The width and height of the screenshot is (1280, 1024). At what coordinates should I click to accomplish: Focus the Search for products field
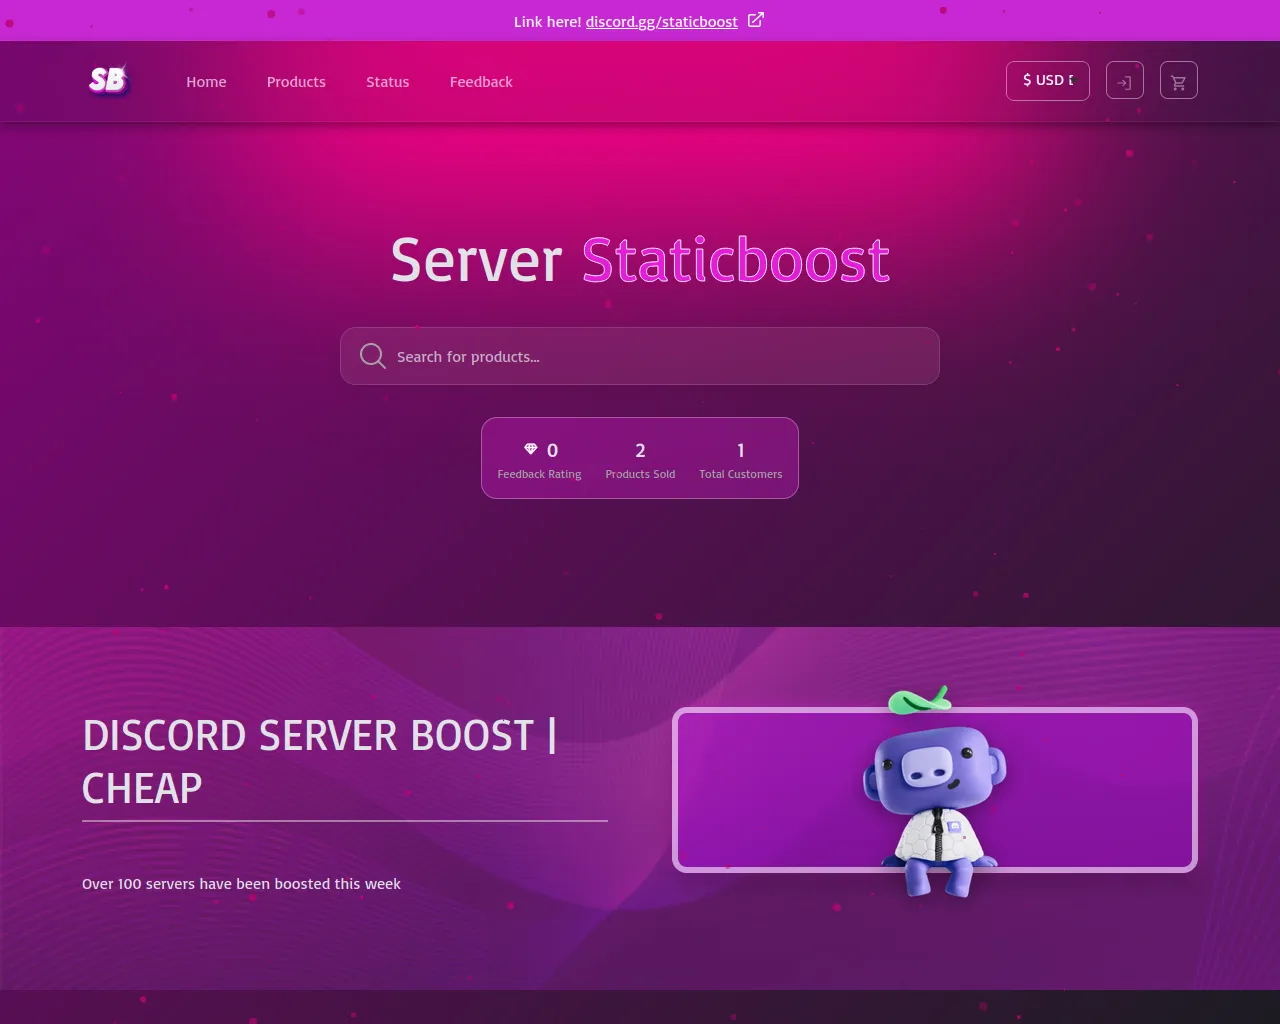coord(640,356)
